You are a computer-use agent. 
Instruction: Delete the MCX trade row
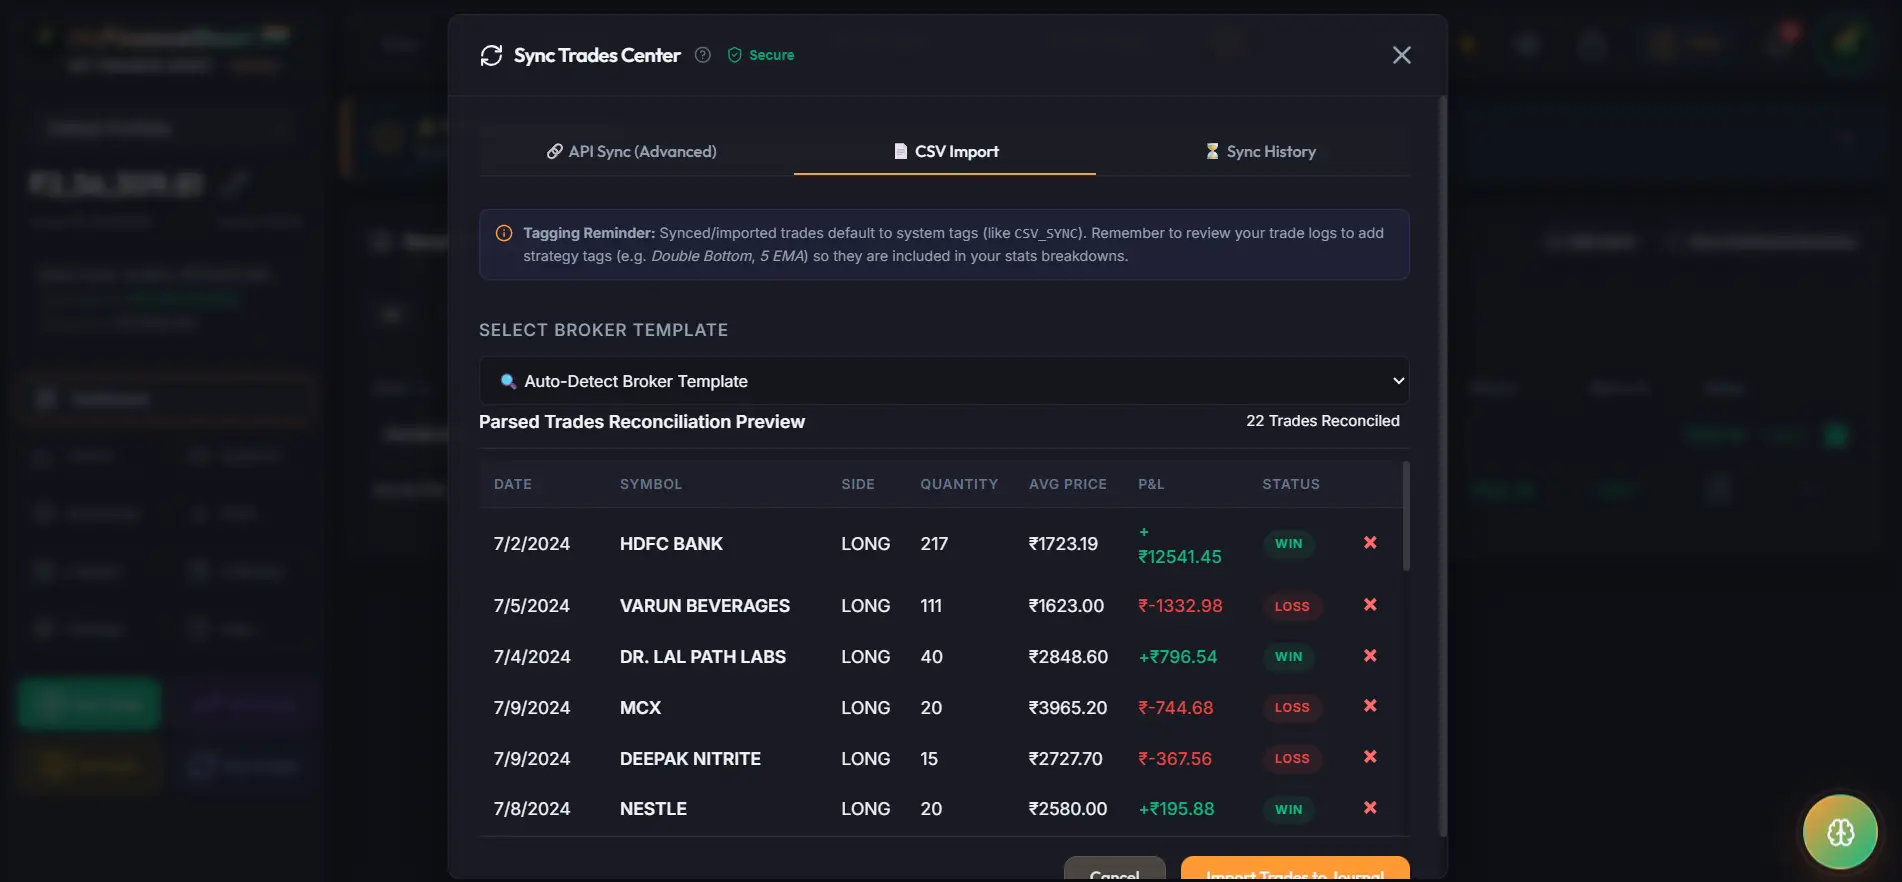click(x=1370, y=706)
